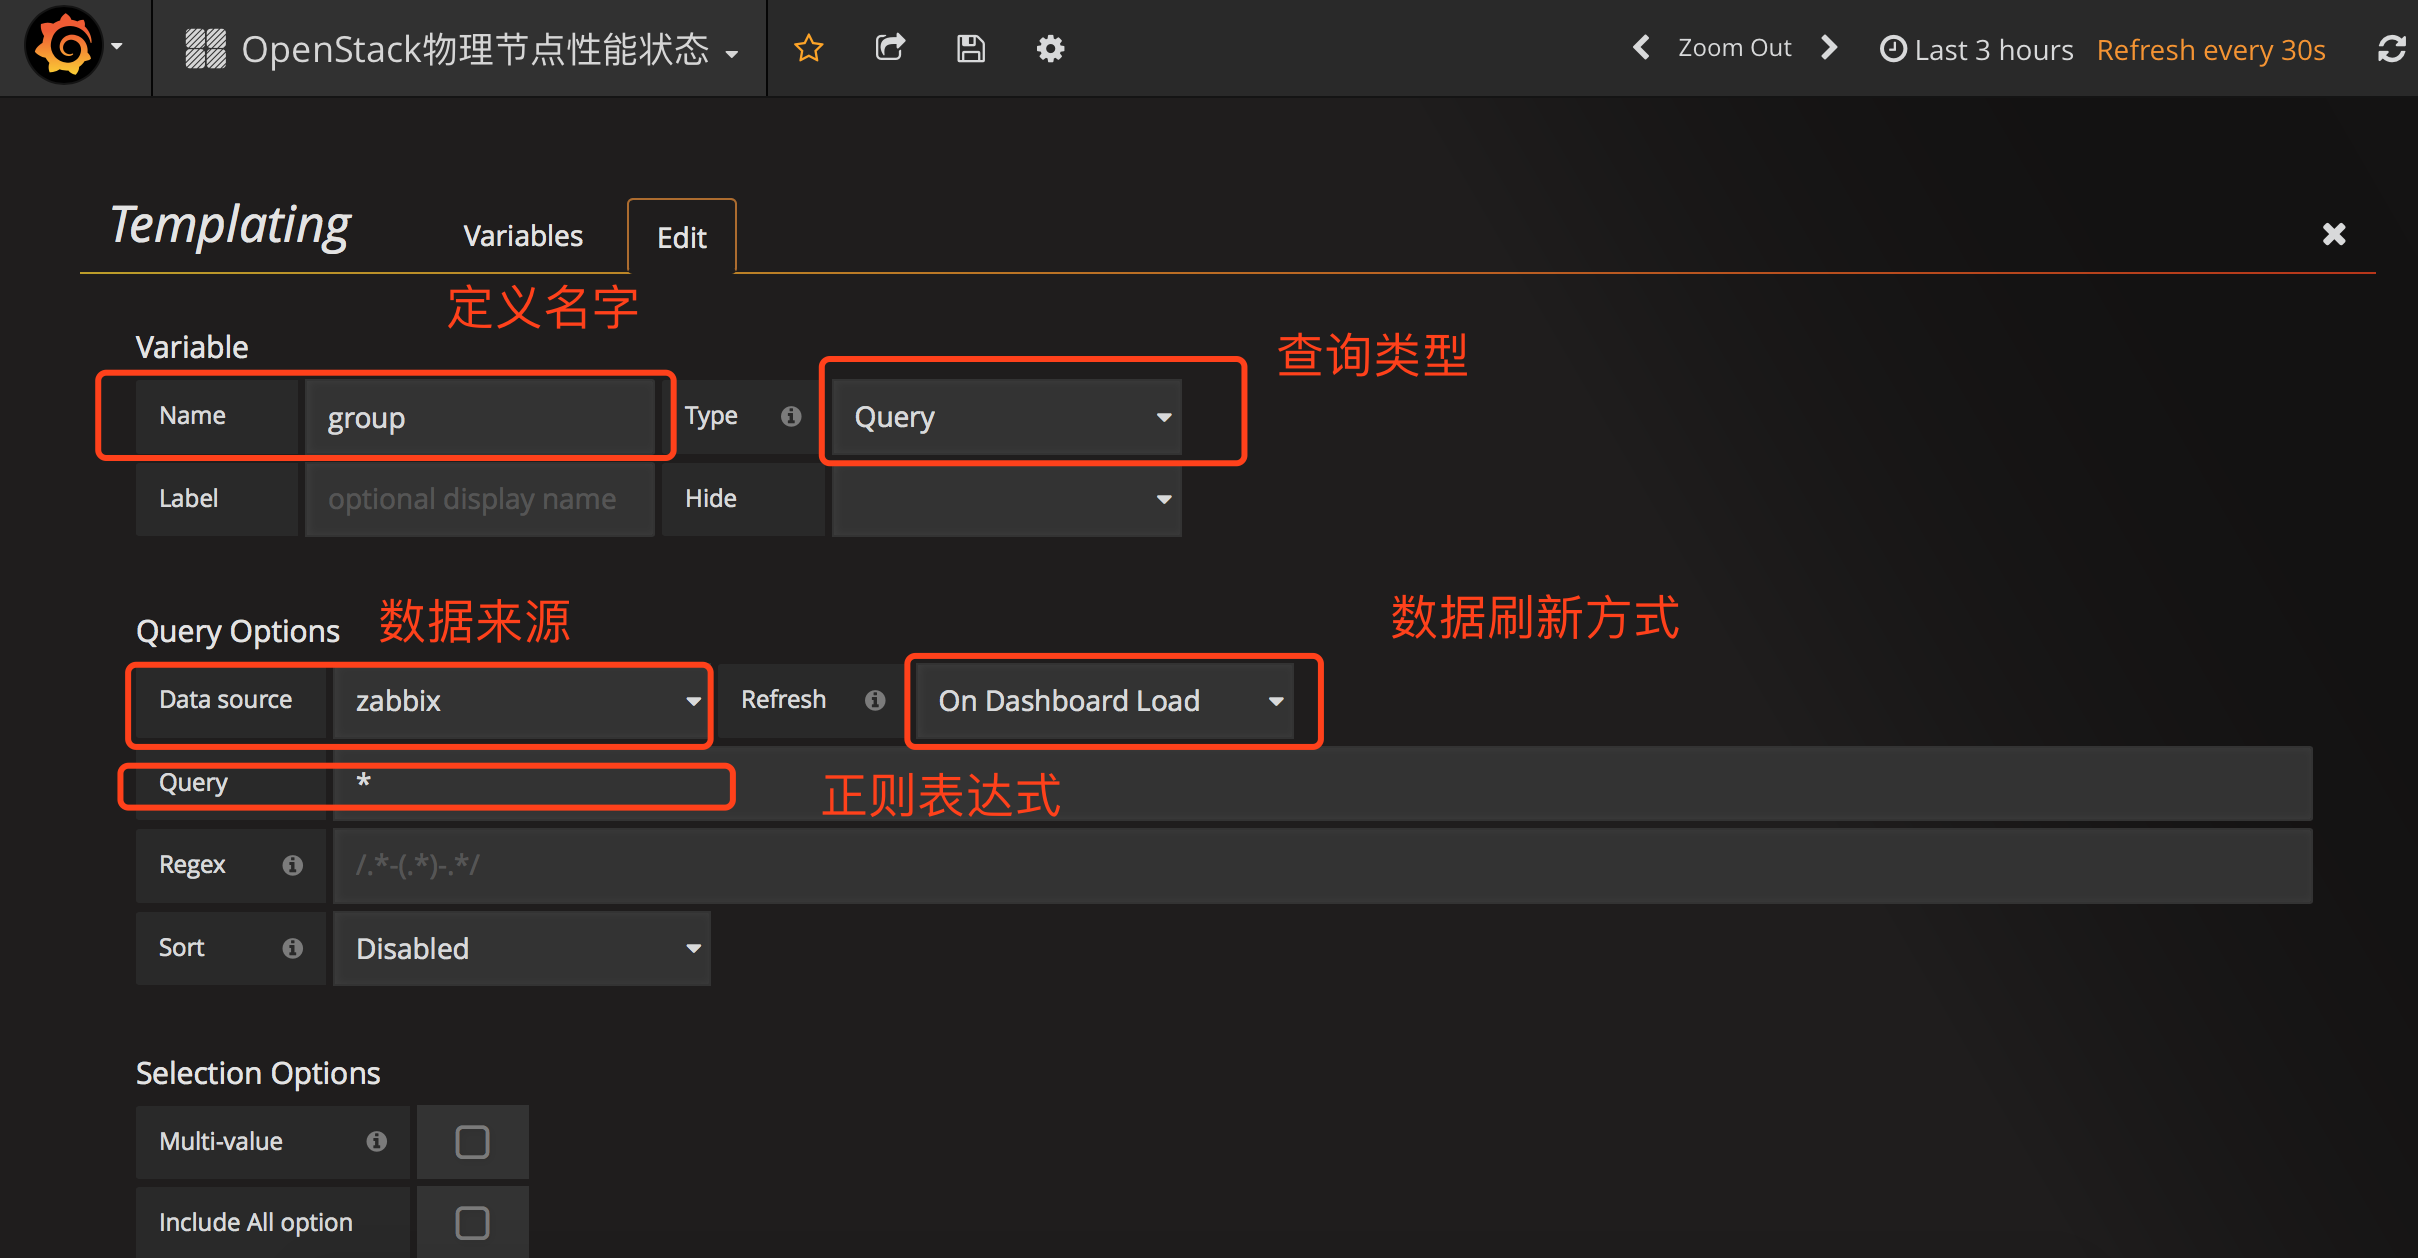Select the Edit tab
The width and height of the screenshot is (2418, 1258).
(682, 237)
